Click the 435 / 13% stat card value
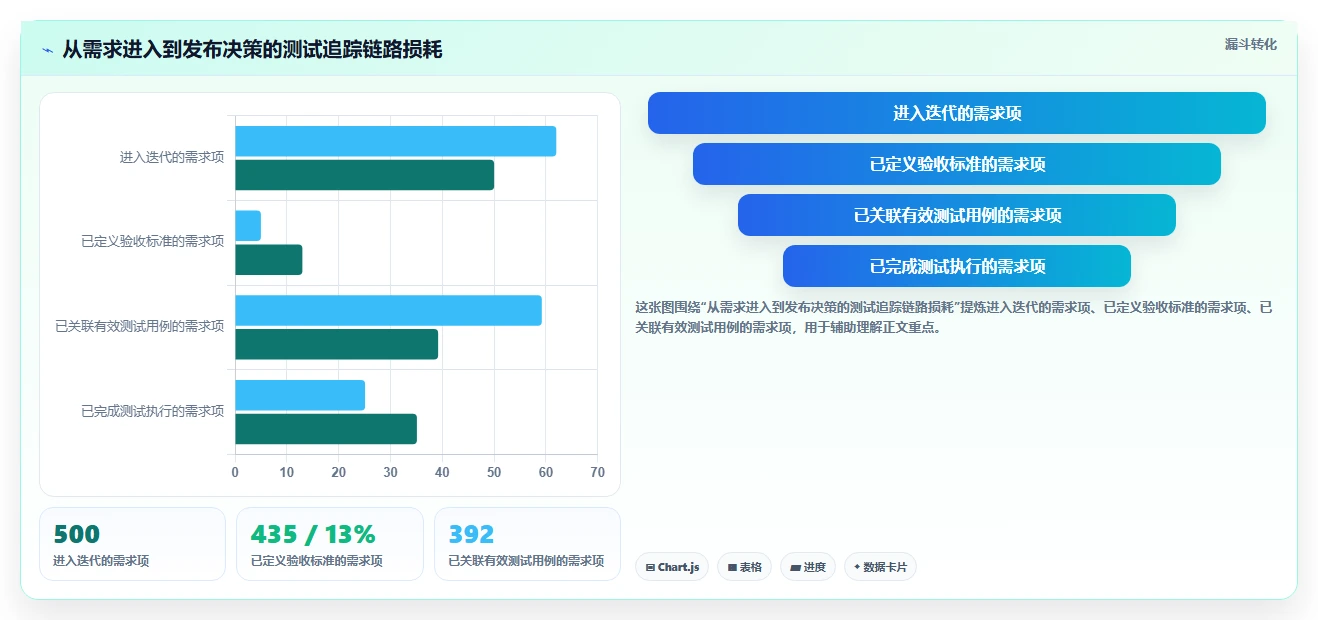The height and width of the screenshot is (620, 1318). click(x=313, y=535)
